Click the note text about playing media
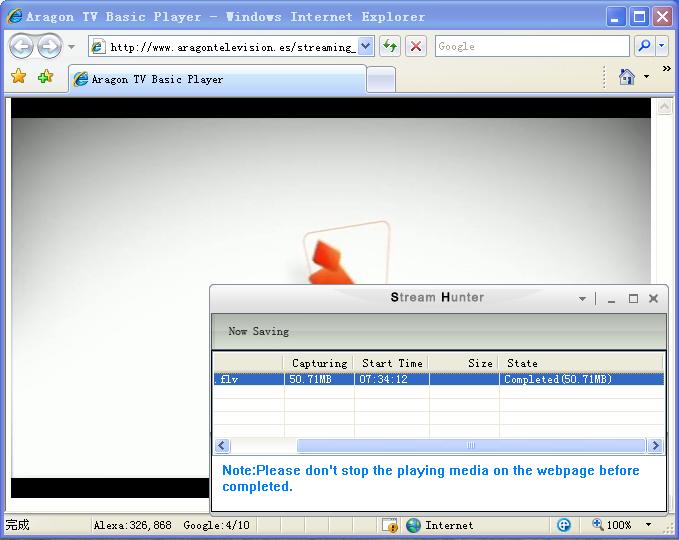The image size is (679, 540). point(430,478)
